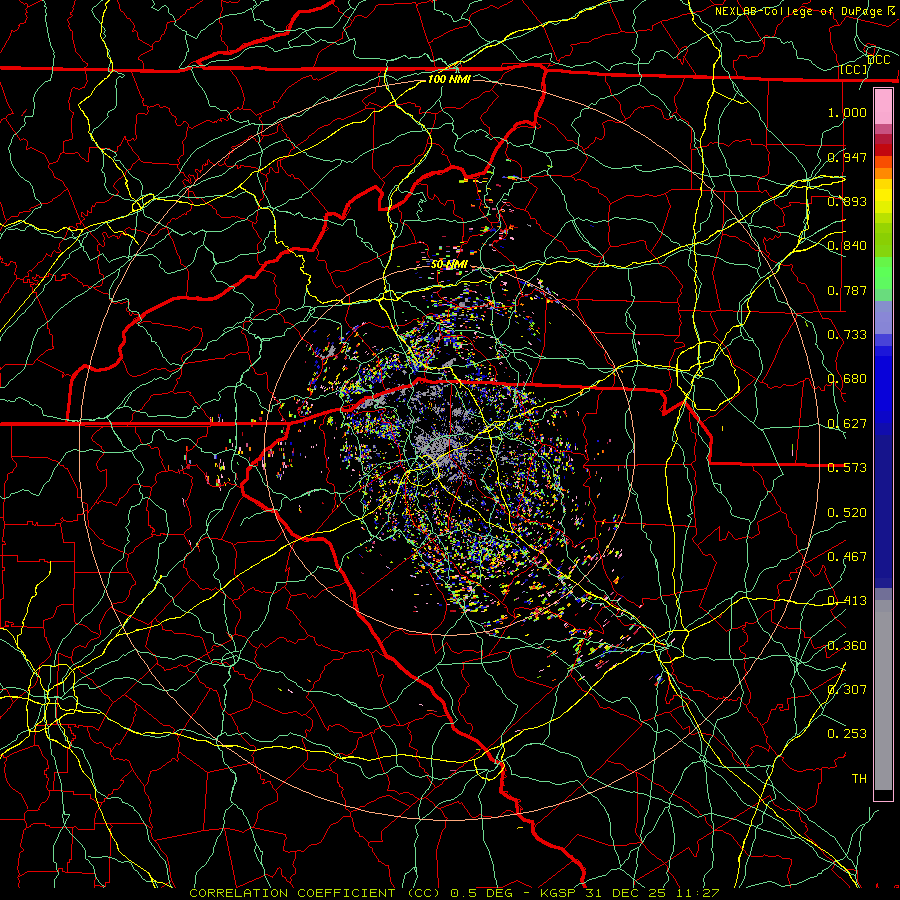Click the 0.733 legend value

click(847, 335)
